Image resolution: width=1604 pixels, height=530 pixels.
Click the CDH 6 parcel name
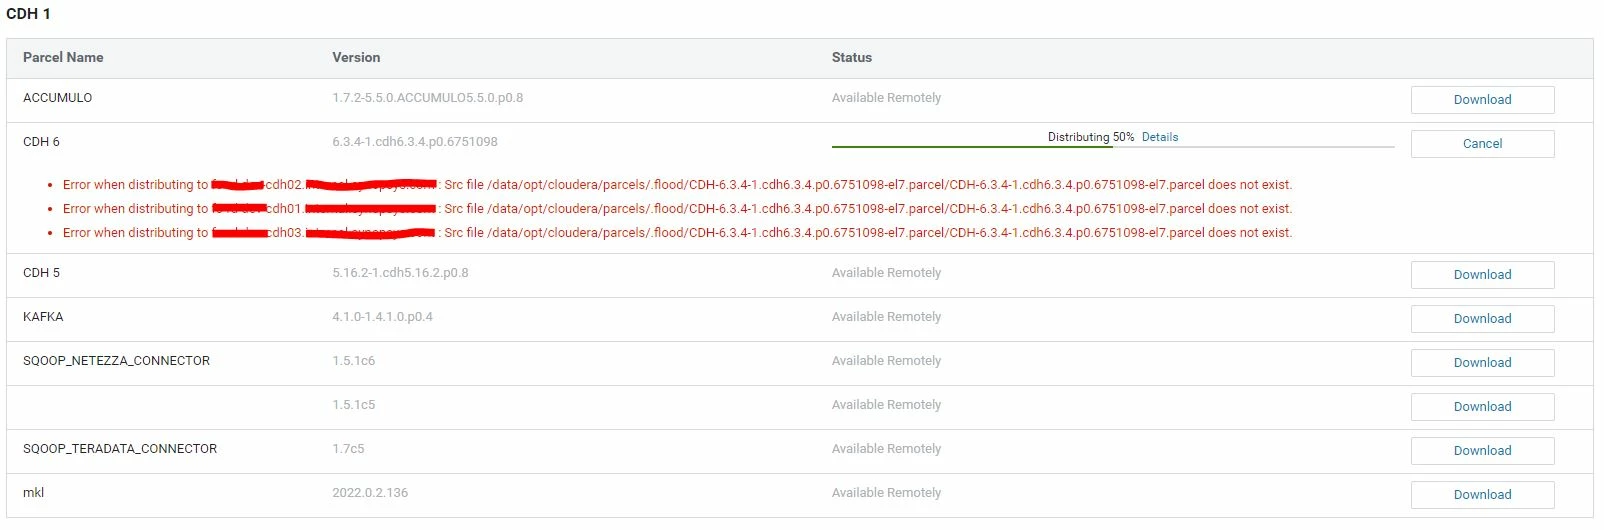(41, 142)
